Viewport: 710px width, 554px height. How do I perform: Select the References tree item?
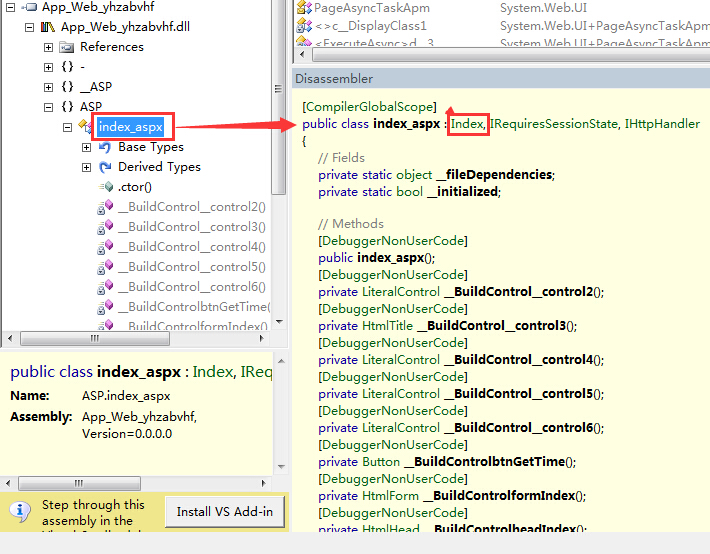coord(112,47)
